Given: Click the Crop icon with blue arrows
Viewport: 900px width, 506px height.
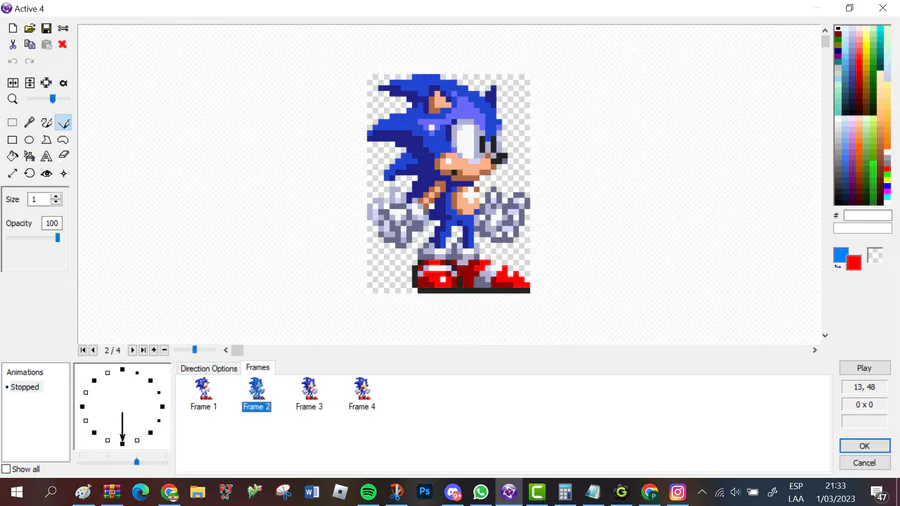Looking at the screenshot, I should [46, 83].
